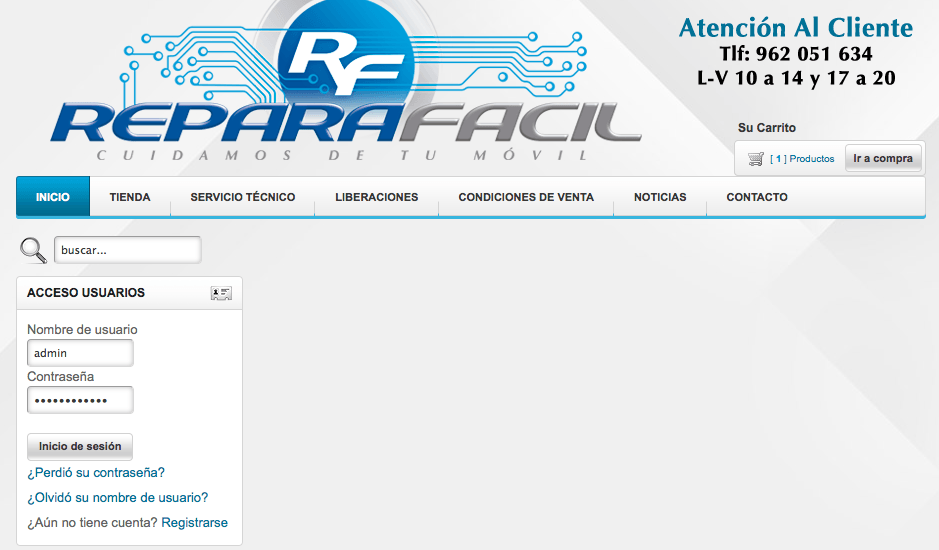939x550 pixels.
Task: Open the NOTICIAS menu item
Action: click(660, 197)
